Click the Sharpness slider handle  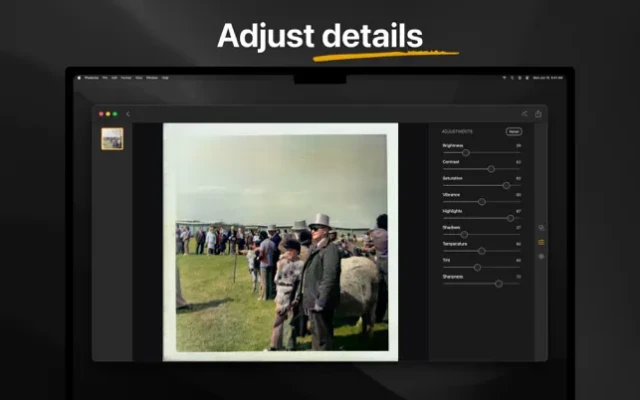[499, 283]
